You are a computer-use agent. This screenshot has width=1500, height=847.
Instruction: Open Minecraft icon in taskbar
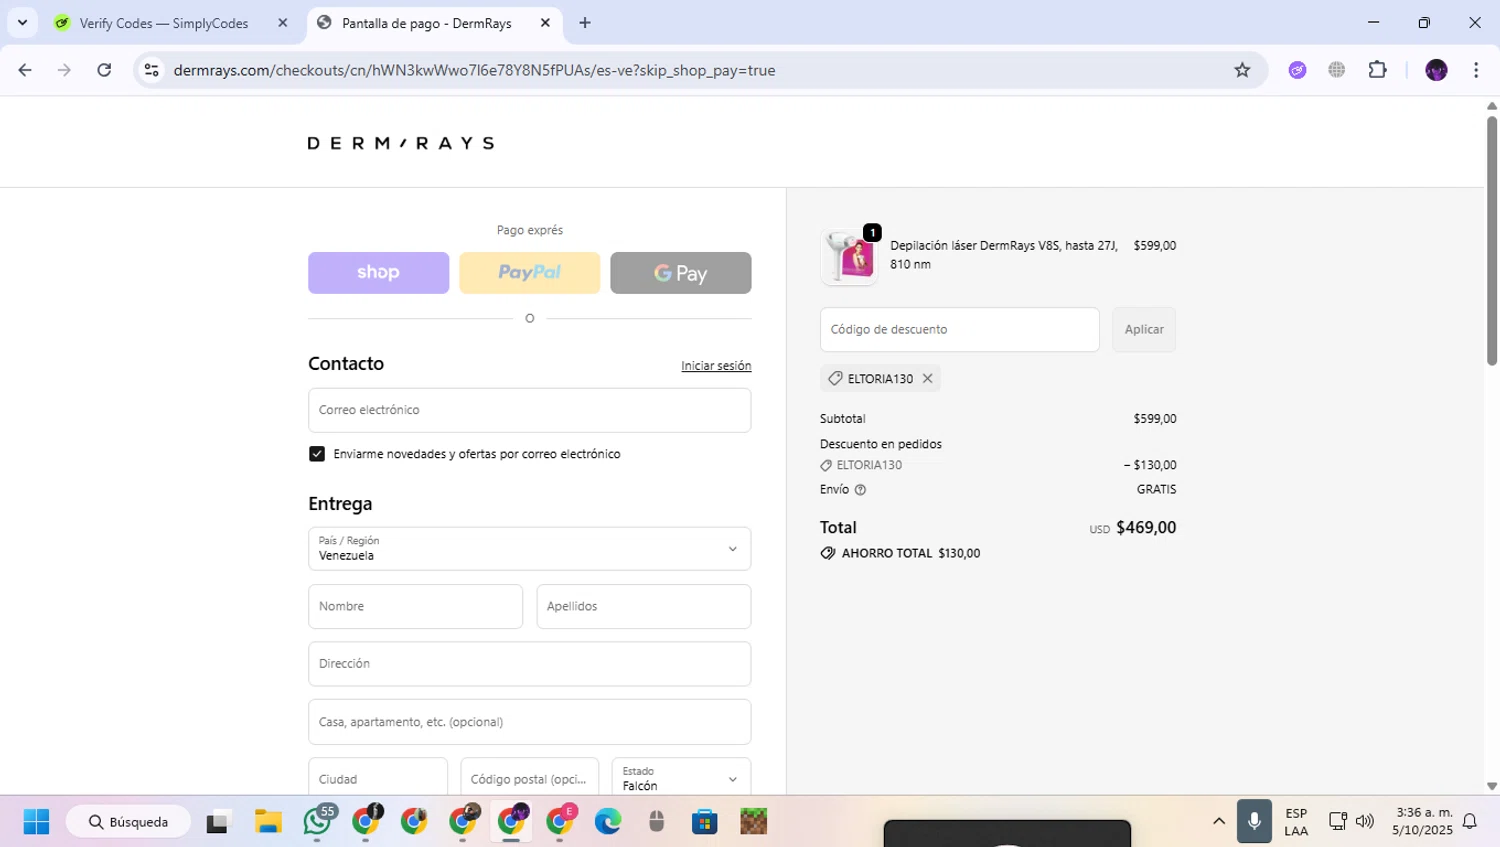point(753,822)
